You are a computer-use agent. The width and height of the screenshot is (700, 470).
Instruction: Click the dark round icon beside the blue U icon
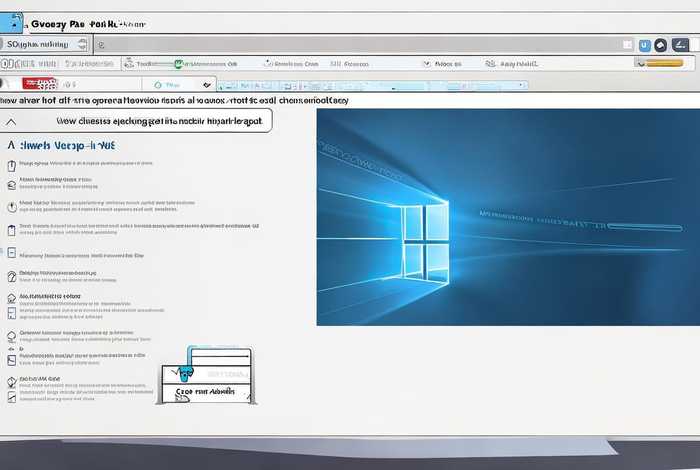point(661,45)
